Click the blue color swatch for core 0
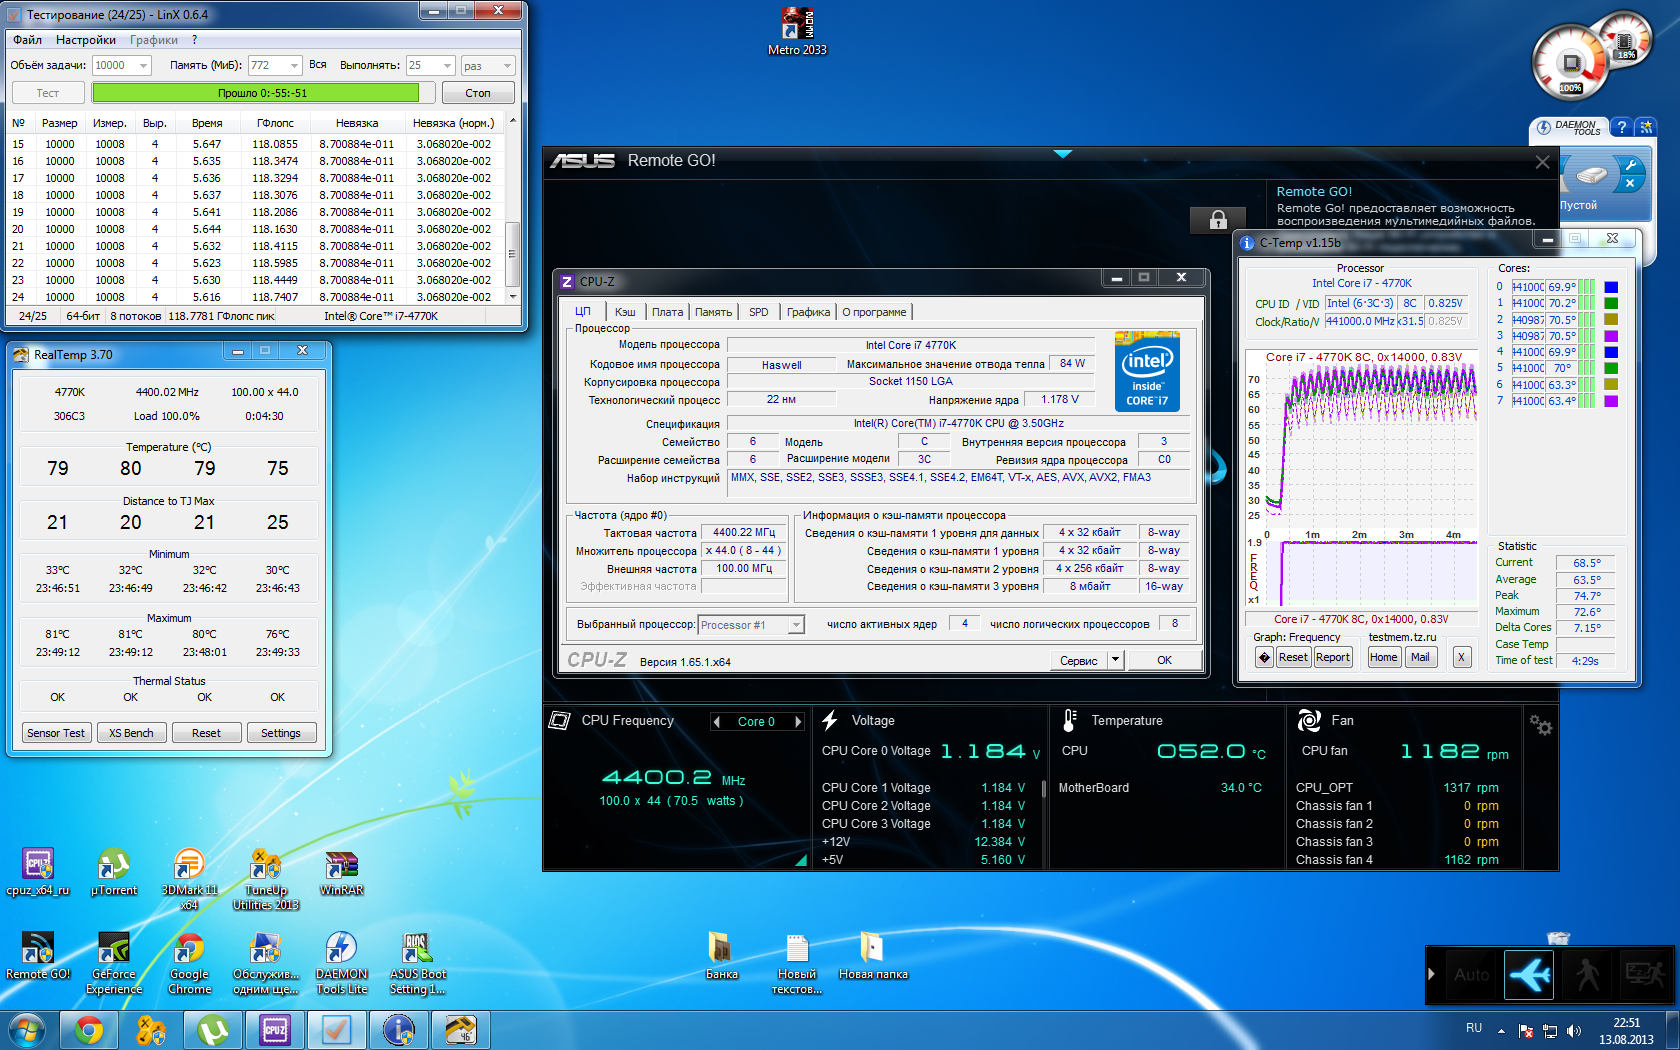This screenshot has height=1050, width=1680. (1611, 287)
